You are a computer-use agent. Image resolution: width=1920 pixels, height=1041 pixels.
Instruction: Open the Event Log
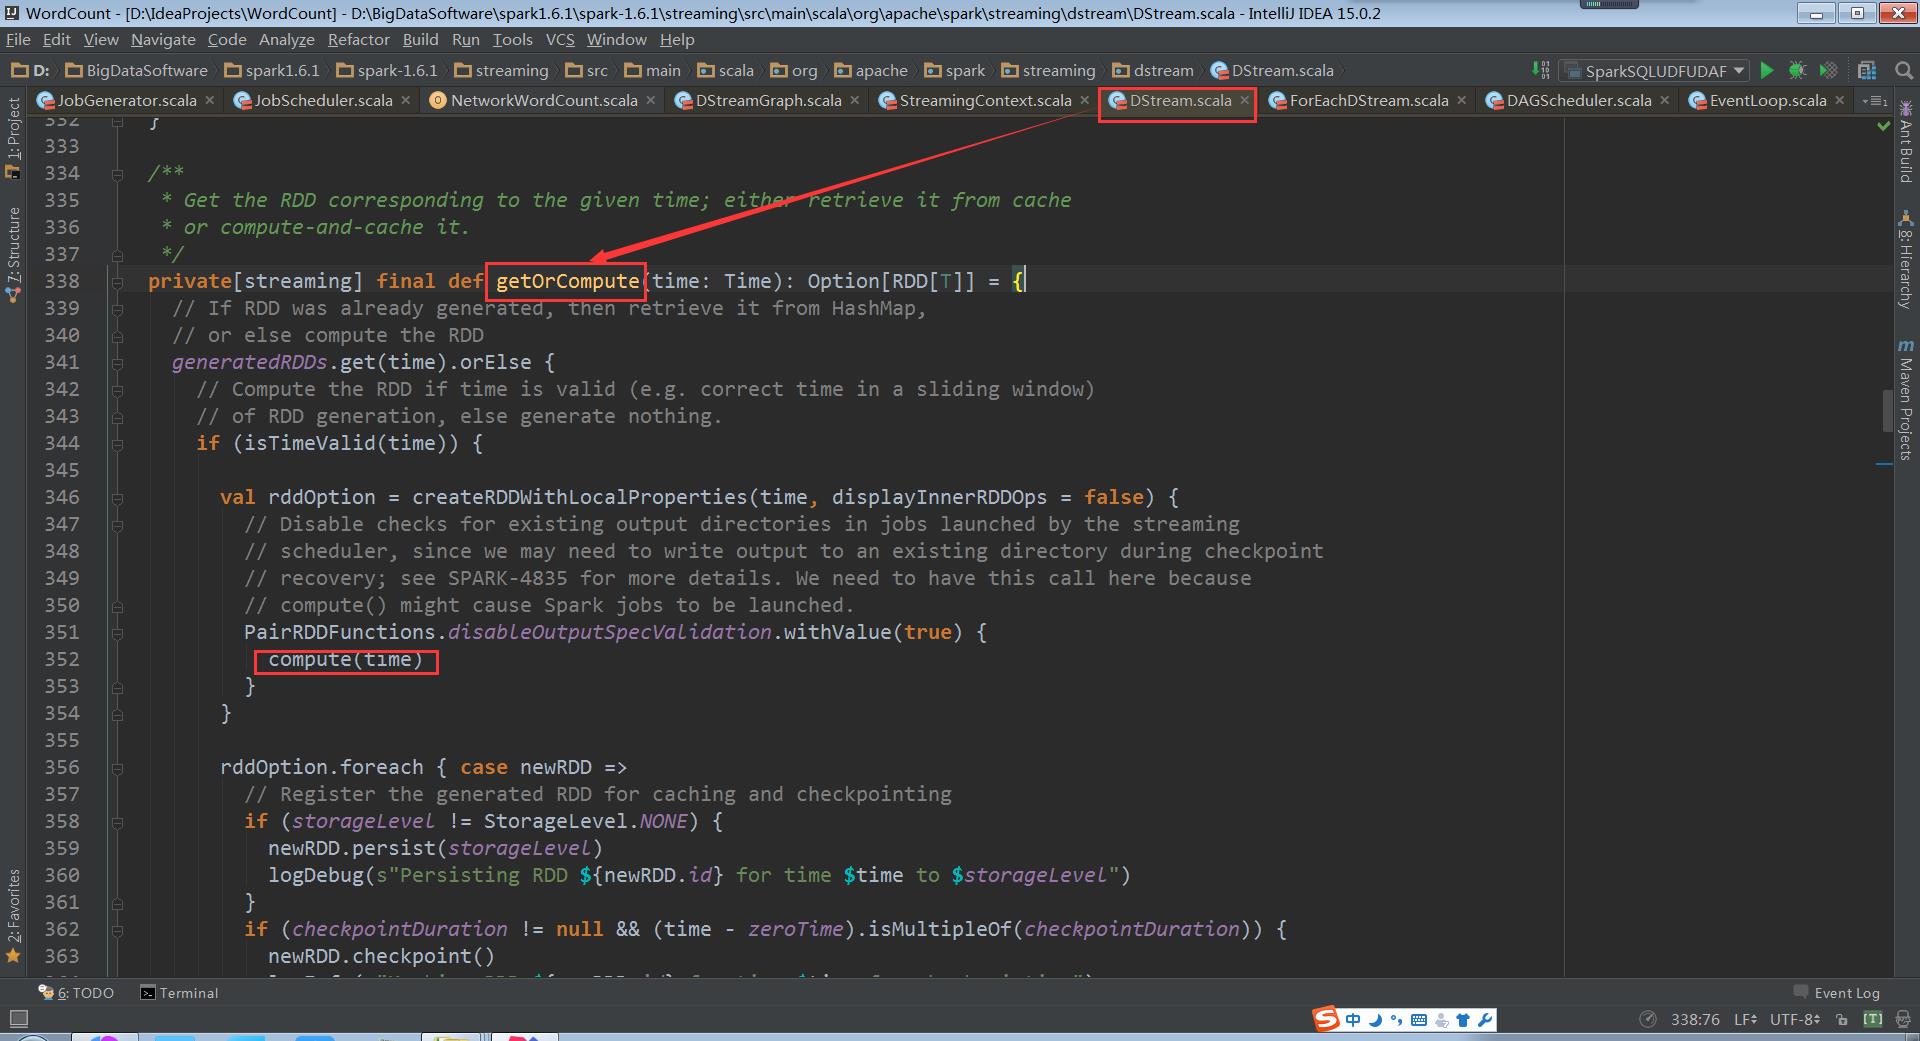tap(1837, 993)
